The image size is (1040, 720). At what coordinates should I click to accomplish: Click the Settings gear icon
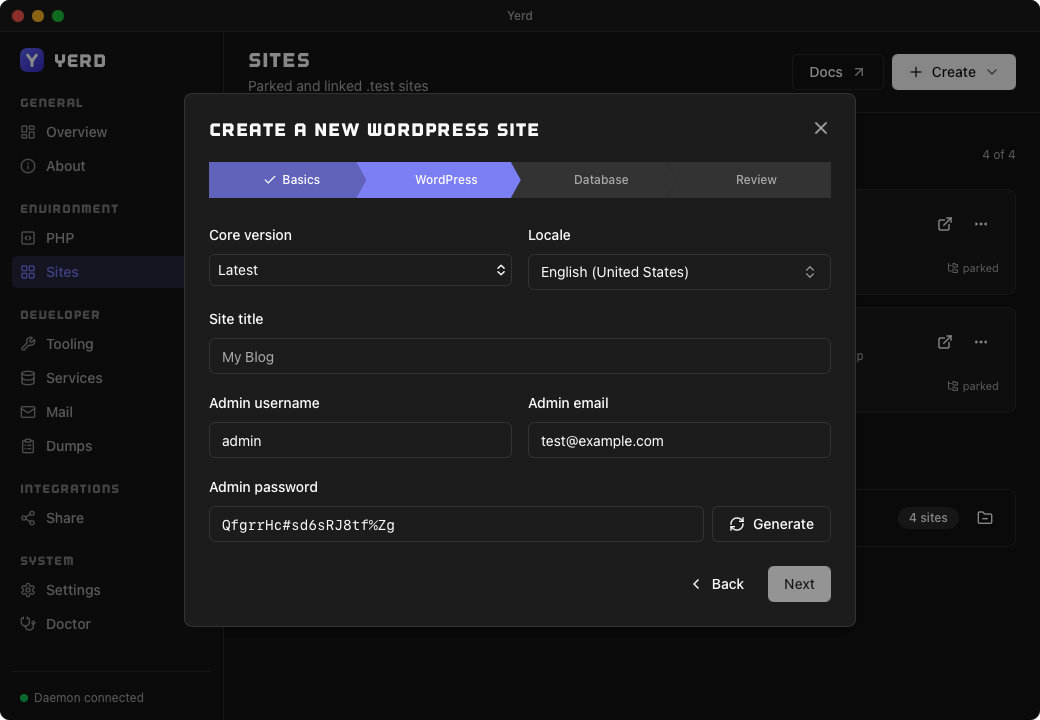pos(28,590)
